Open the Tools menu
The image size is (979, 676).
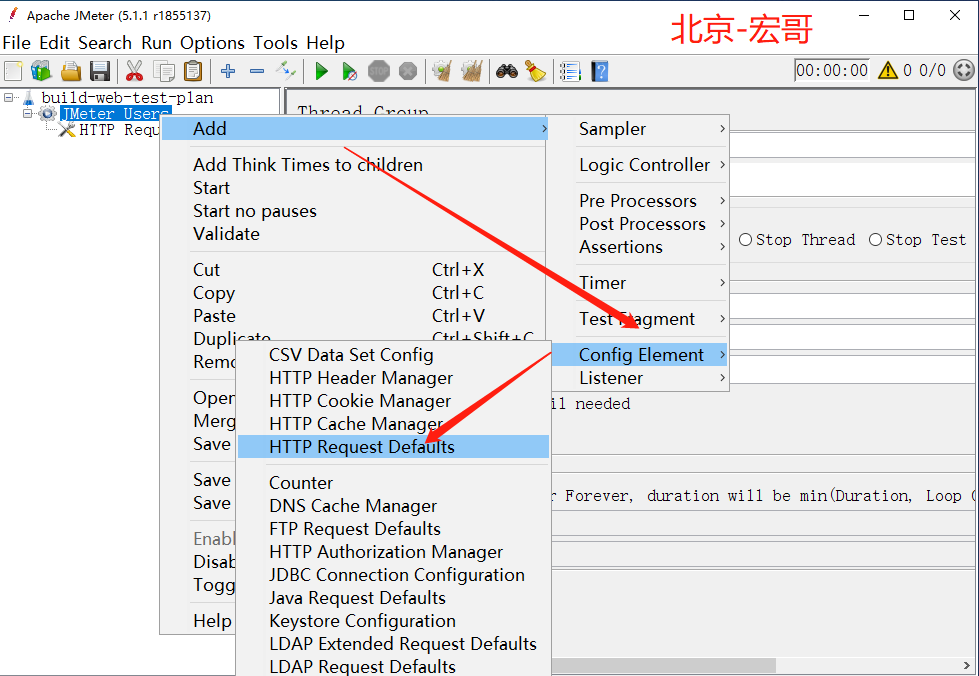point(275,43)
